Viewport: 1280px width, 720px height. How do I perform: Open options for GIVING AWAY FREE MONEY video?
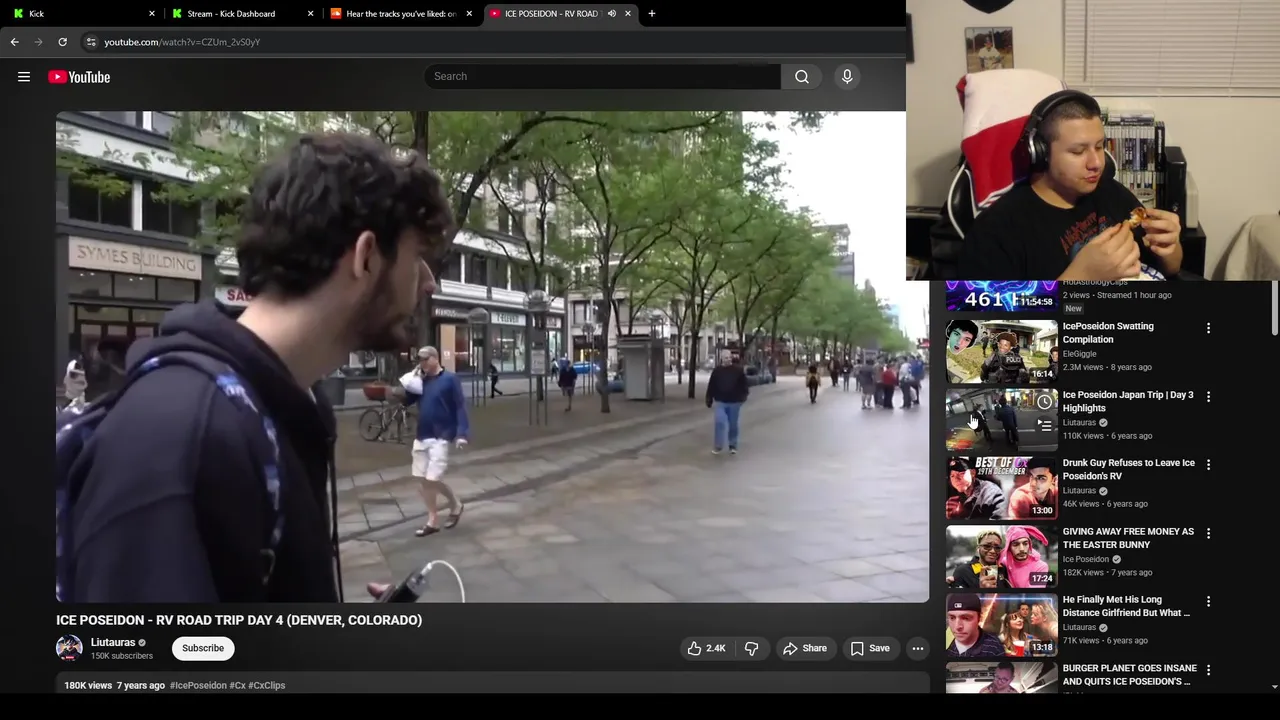(1208, 534)
